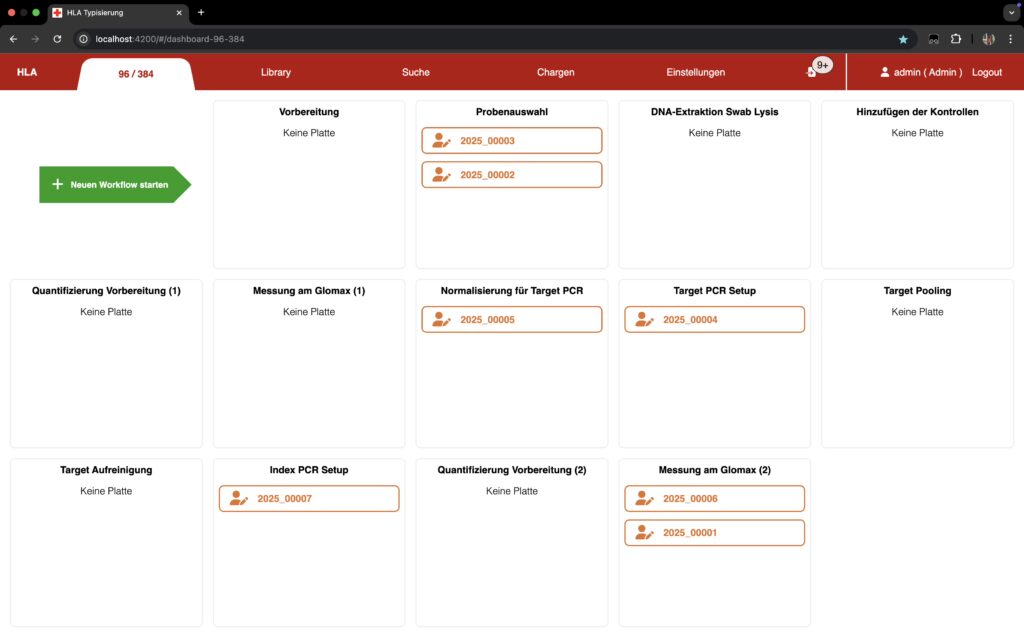Image resolution: width=1024 pixels, height=640 pixels.
Task: Open plate 2025_00006 in Messung am Glomax (2)
Action: (x=714, y=498)
